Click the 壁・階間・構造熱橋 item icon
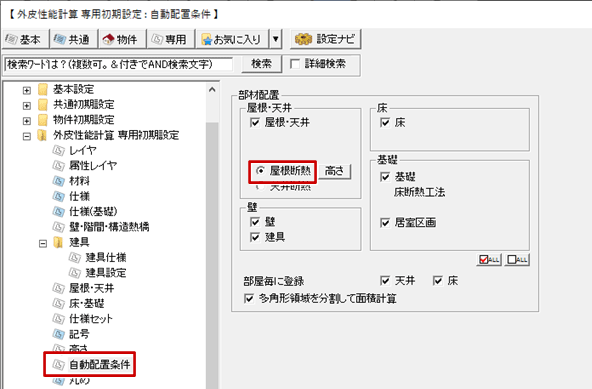Viewport: 592px width, 389px height. point(59,227)
